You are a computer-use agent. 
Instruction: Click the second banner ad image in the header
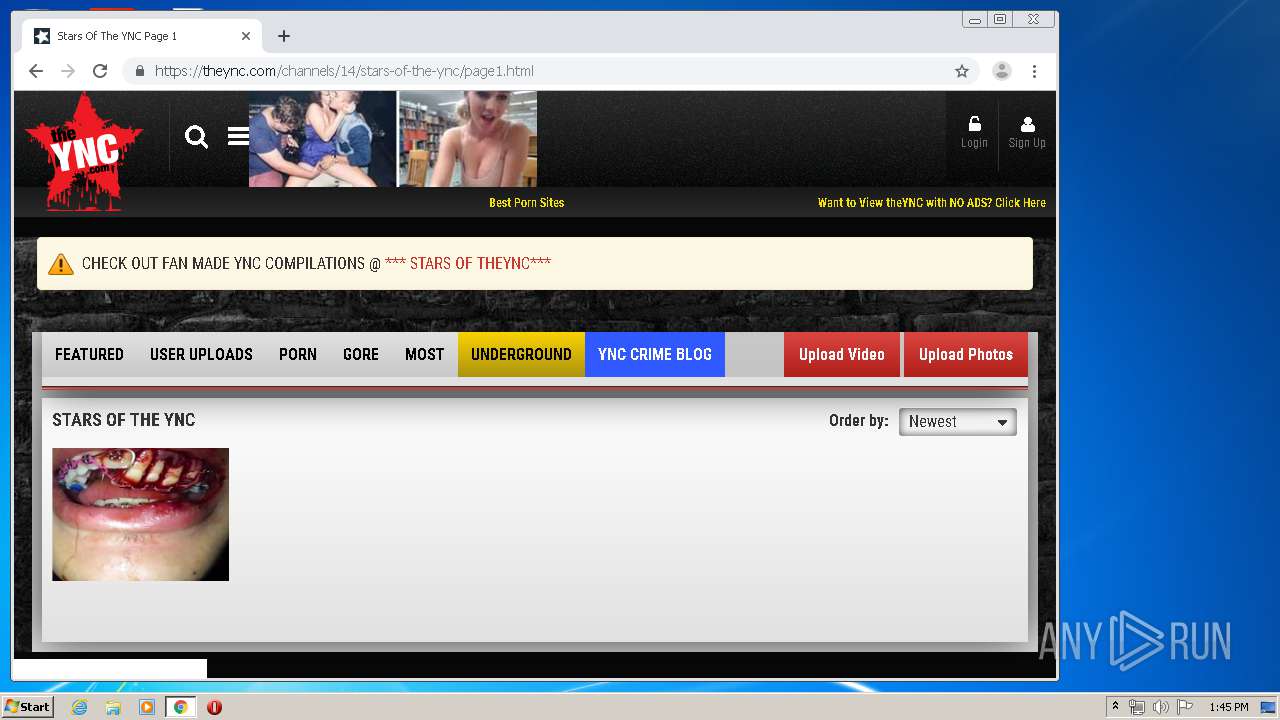(x=468, y=139)
